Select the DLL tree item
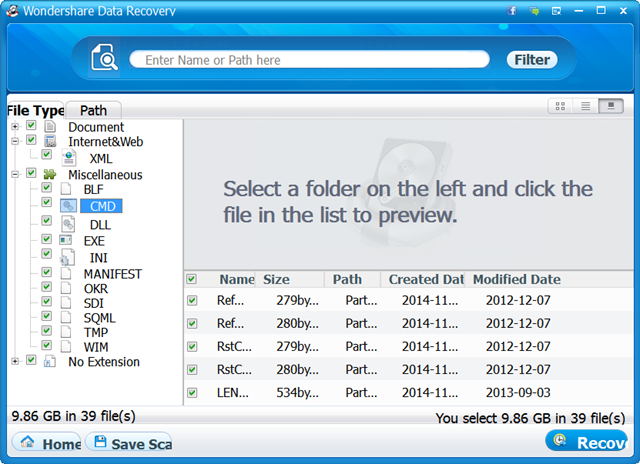Image resolution: width=640 pixels, height=464 pixels. [x=100, y=224]
